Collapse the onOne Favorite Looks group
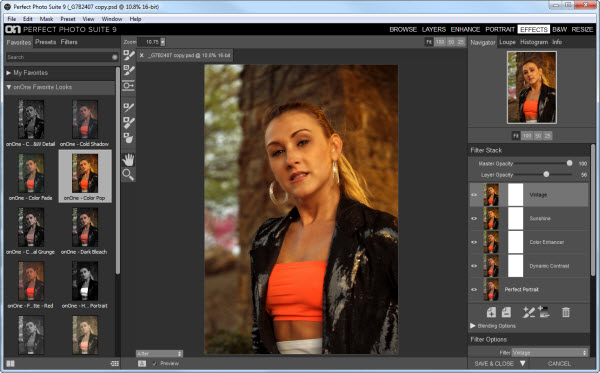Image resolution: width=600 pixels, height=373 pixels. [8, 87]
